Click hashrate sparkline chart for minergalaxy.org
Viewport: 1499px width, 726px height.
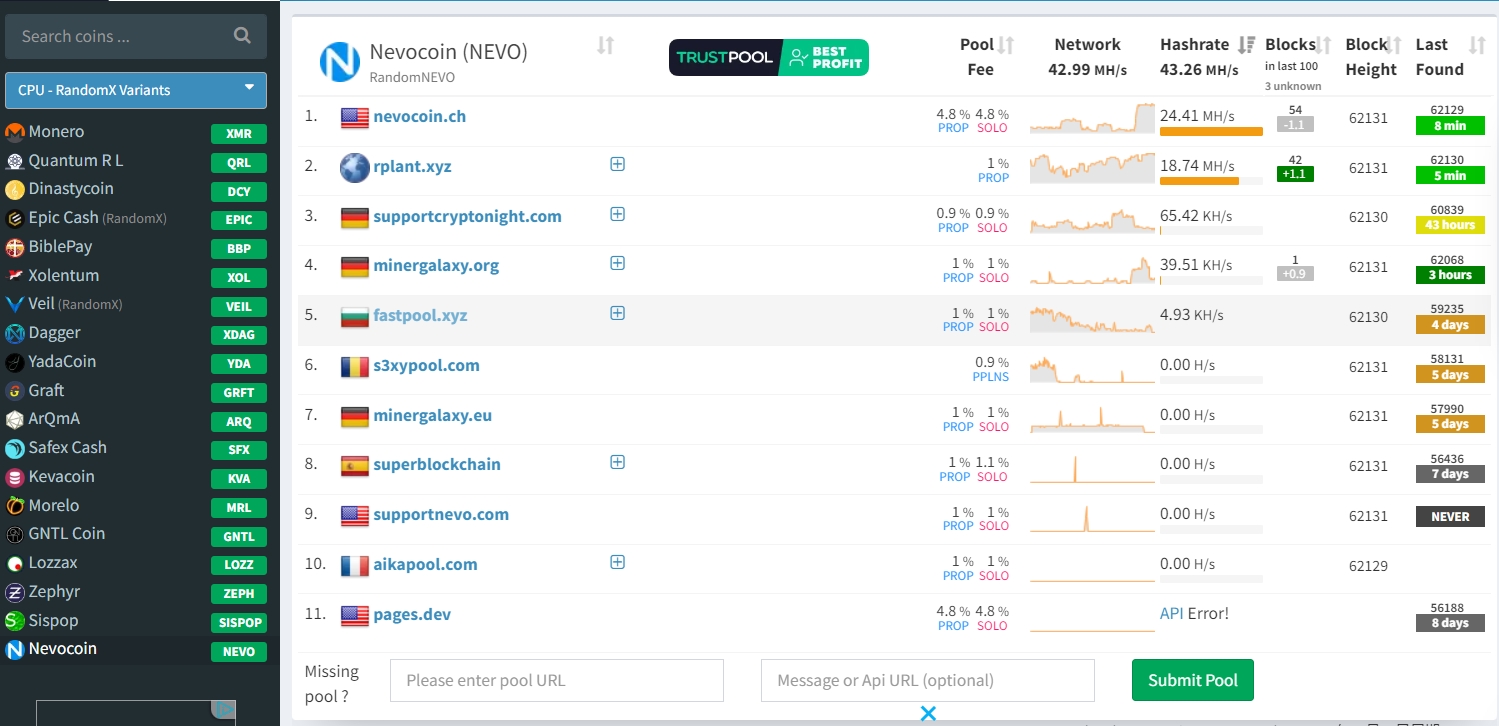coord(1092,270)
